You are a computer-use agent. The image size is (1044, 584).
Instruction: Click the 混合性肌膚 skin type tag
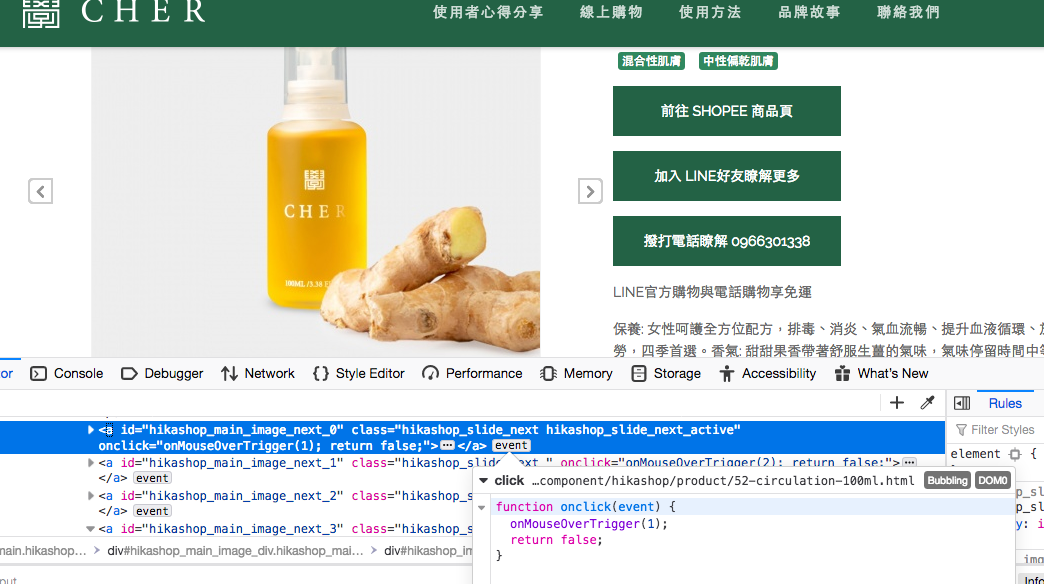pos(651,61)
